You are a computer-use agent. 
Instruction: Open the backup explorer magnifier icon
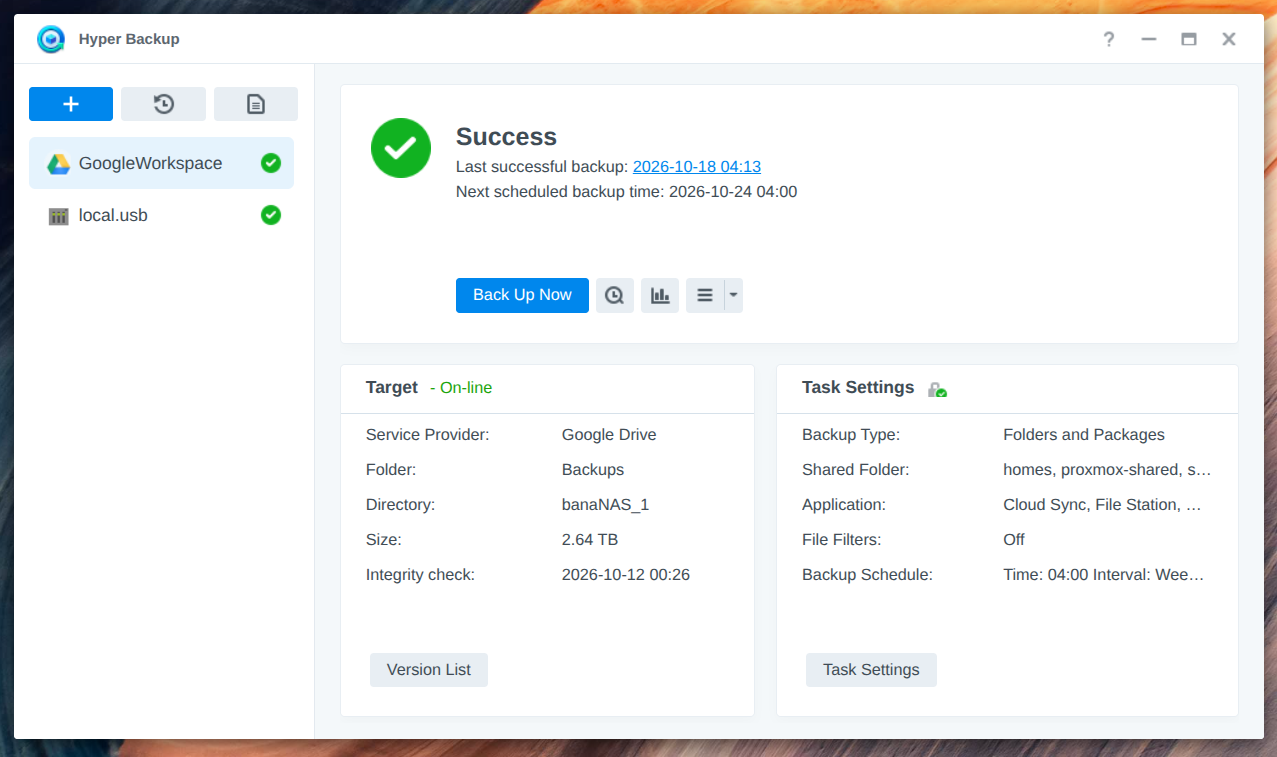pyautogui.click(x=615, y=295)
